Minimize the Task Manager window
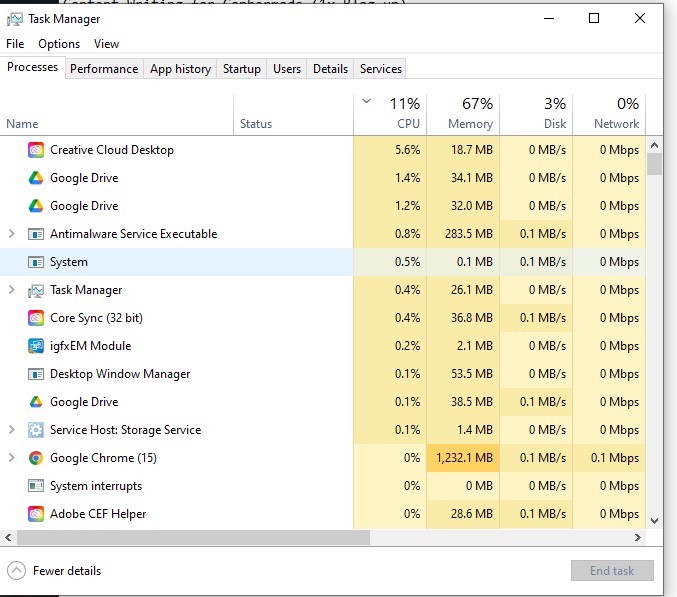 pyautogui.click(x=549, y=19)
